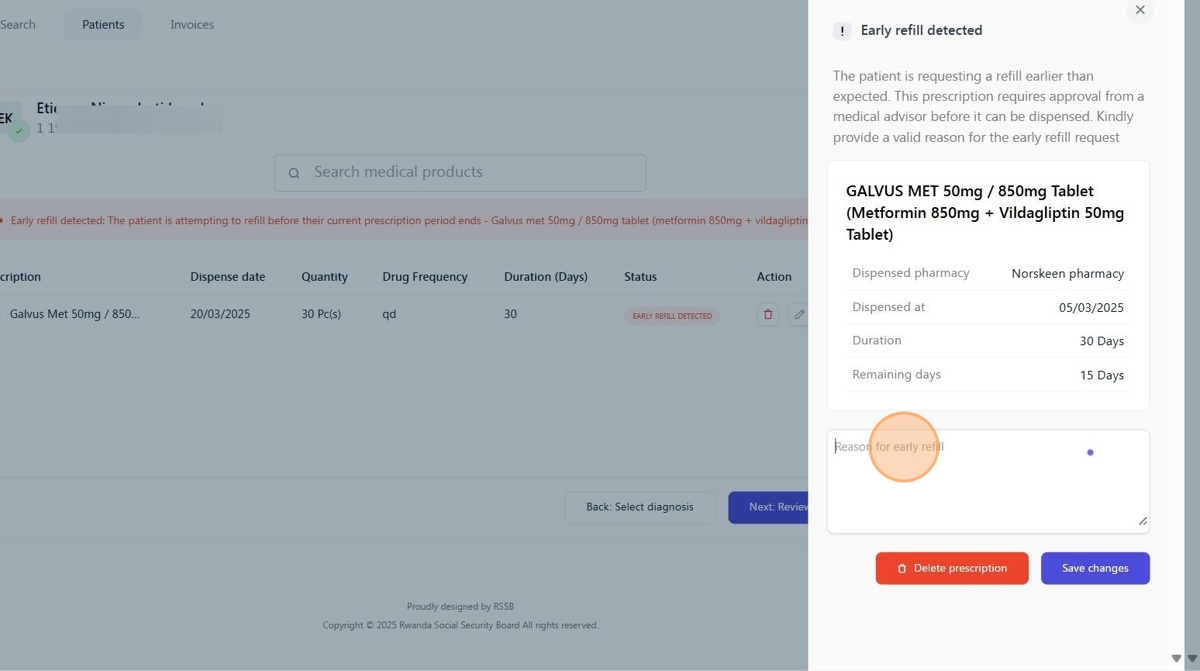This screenshot has width=1200, height=671.
Task: Click the Dispense date column header
Action: (228, 277)
